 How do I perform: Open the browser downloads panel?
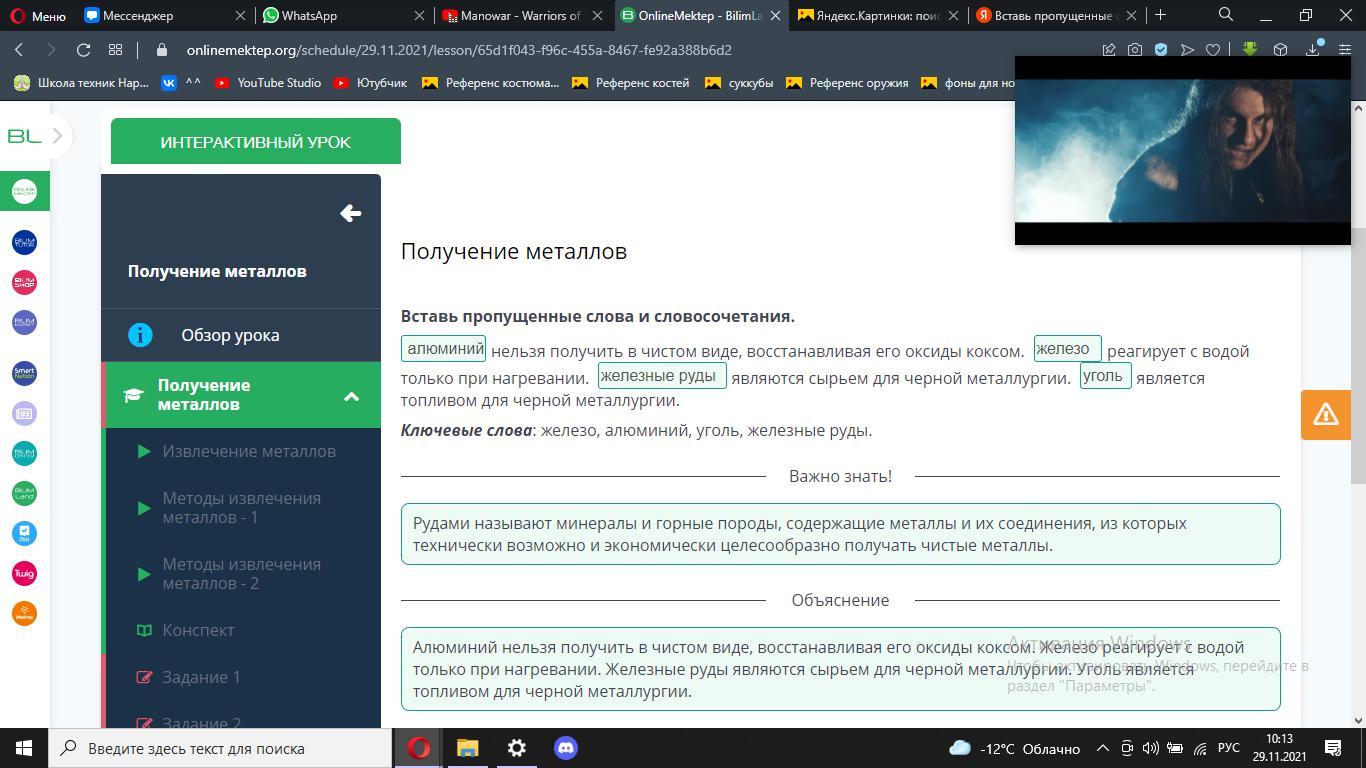point(1313,50)
